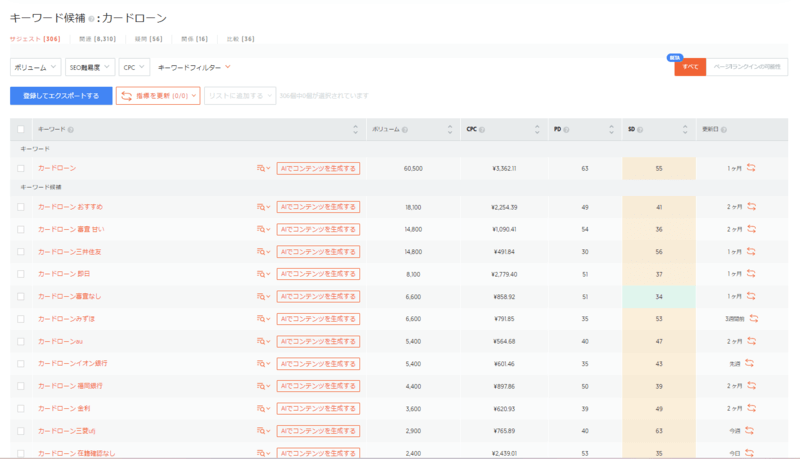Screen dimensions: 800x459
Task: Select the すべて toggle tab
Action: [690, 67]
